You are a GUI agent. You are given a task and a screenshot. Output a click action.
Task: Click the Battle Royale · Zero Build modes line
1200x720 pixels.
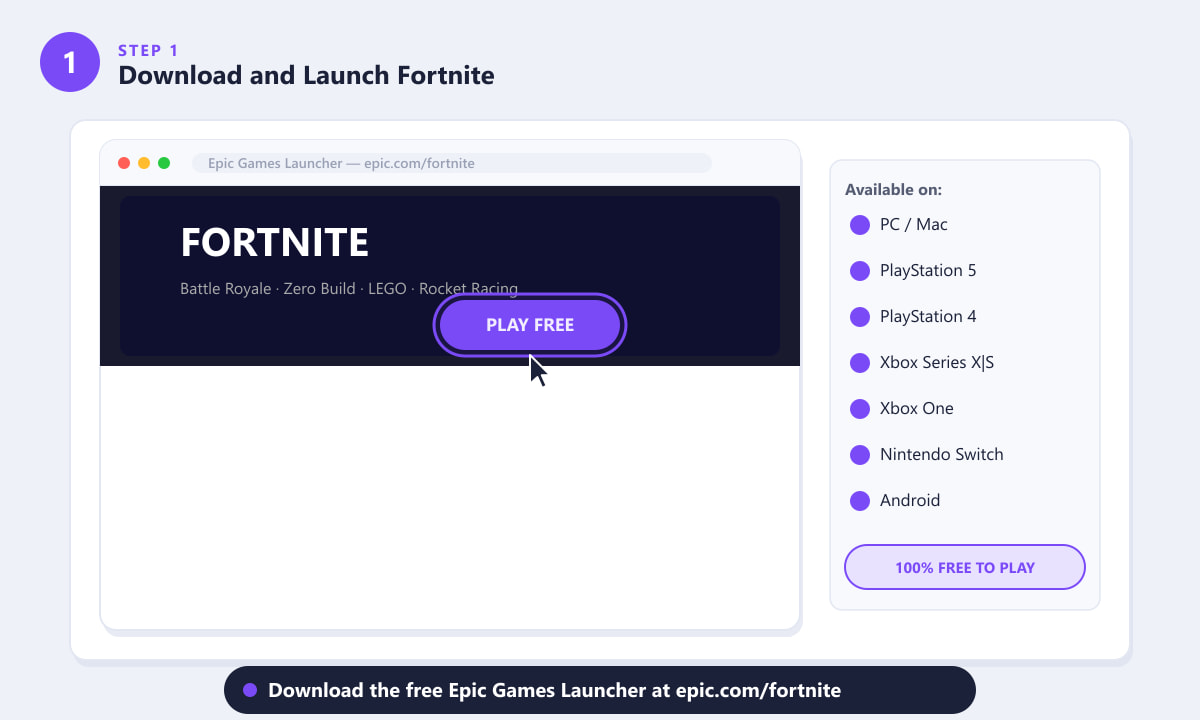(349, 288)
